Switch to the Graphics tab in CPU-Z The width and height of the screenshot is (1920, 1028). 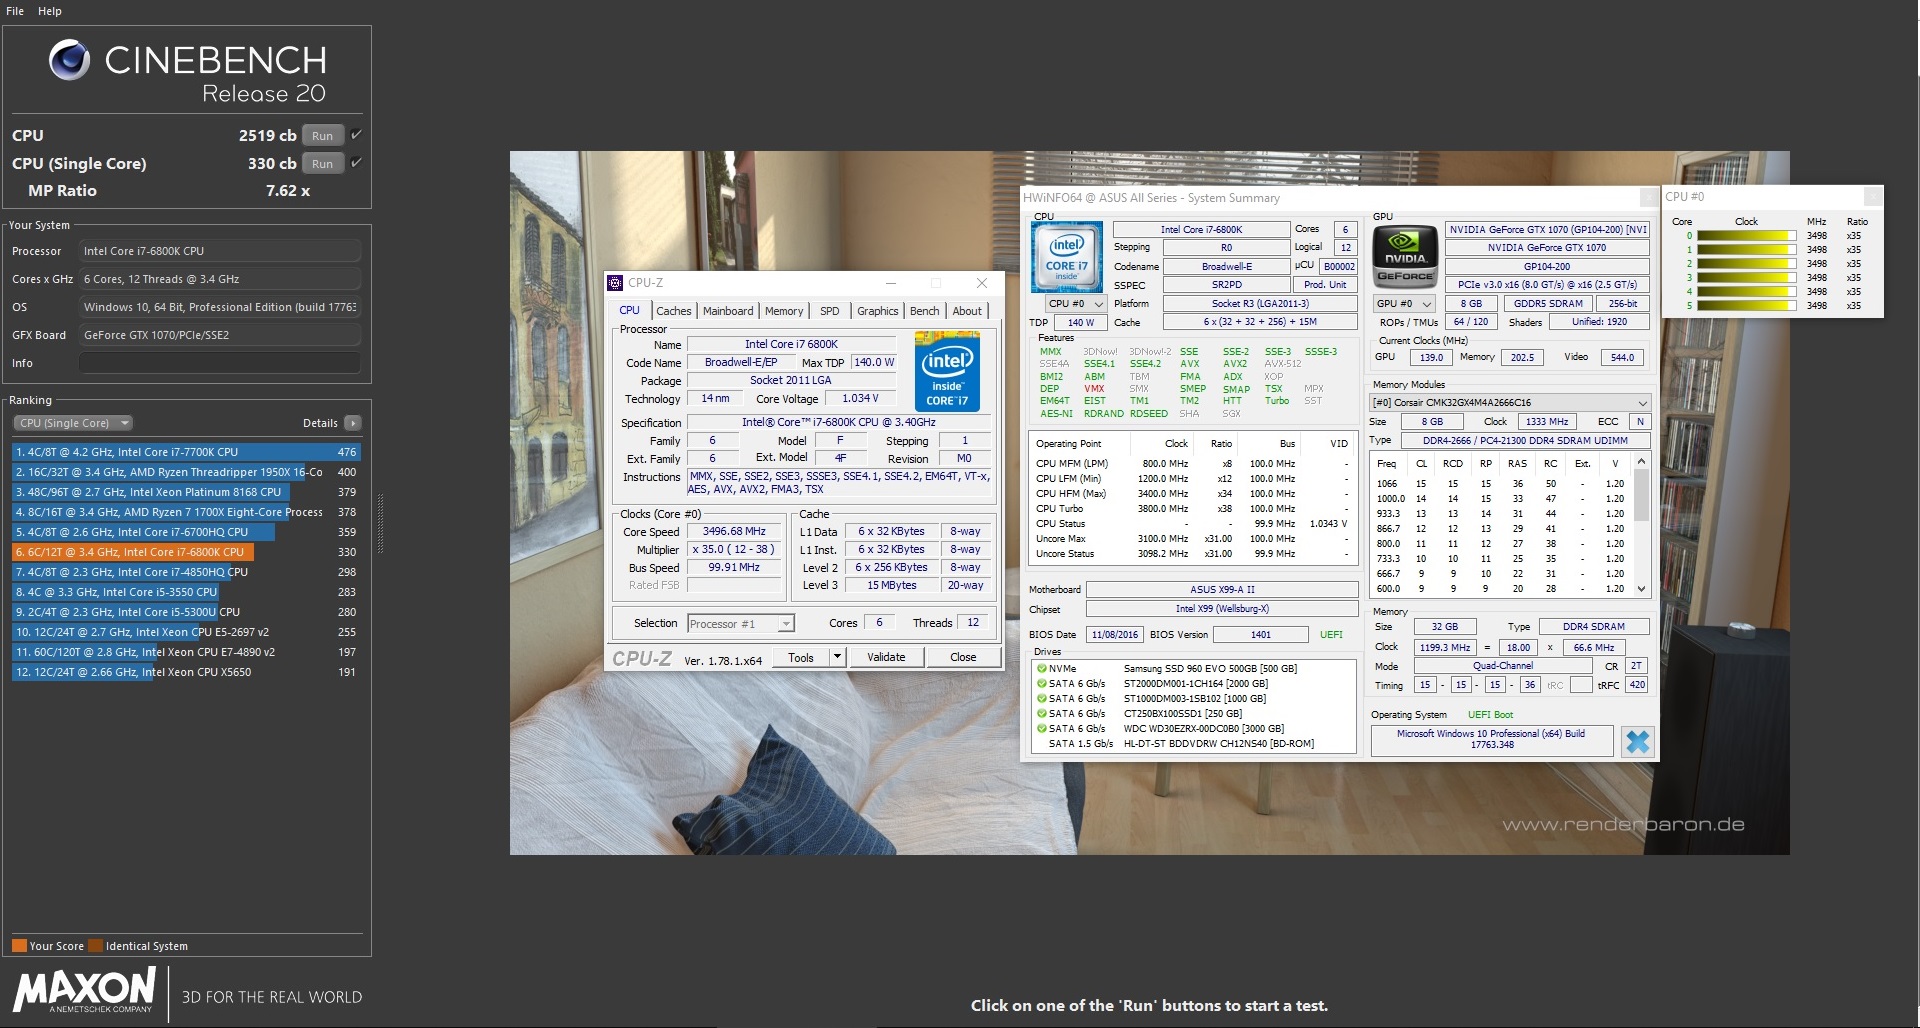pos(878,312)
